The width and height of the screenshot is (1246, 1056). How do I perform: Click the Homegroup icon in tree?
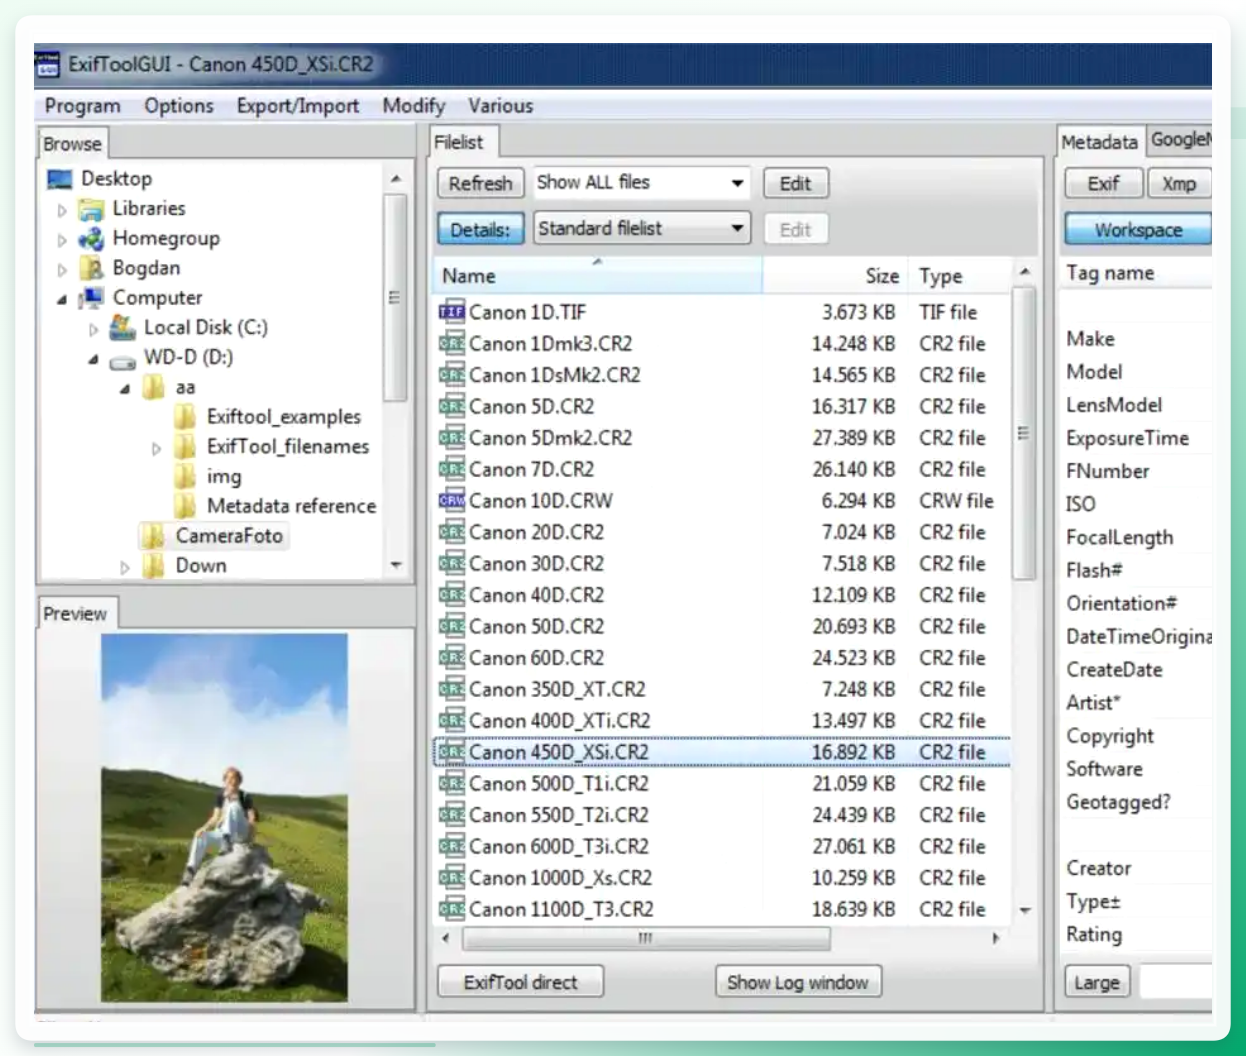(x=91, y=239)
